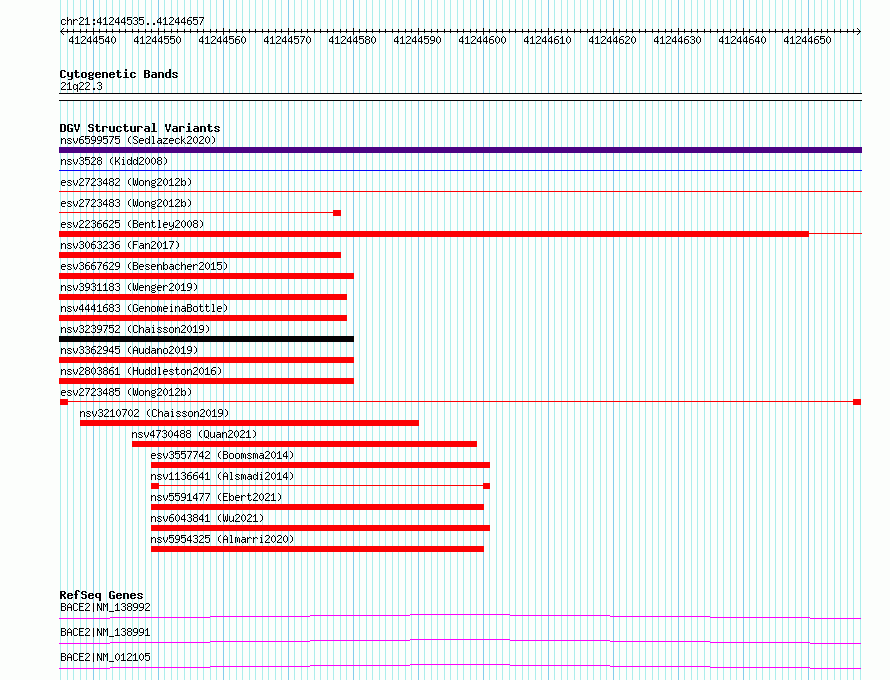This screenshot has height=680, width=890.
Task: Click the chr21:41244535..41244657 region label
Action: point(132,22)
